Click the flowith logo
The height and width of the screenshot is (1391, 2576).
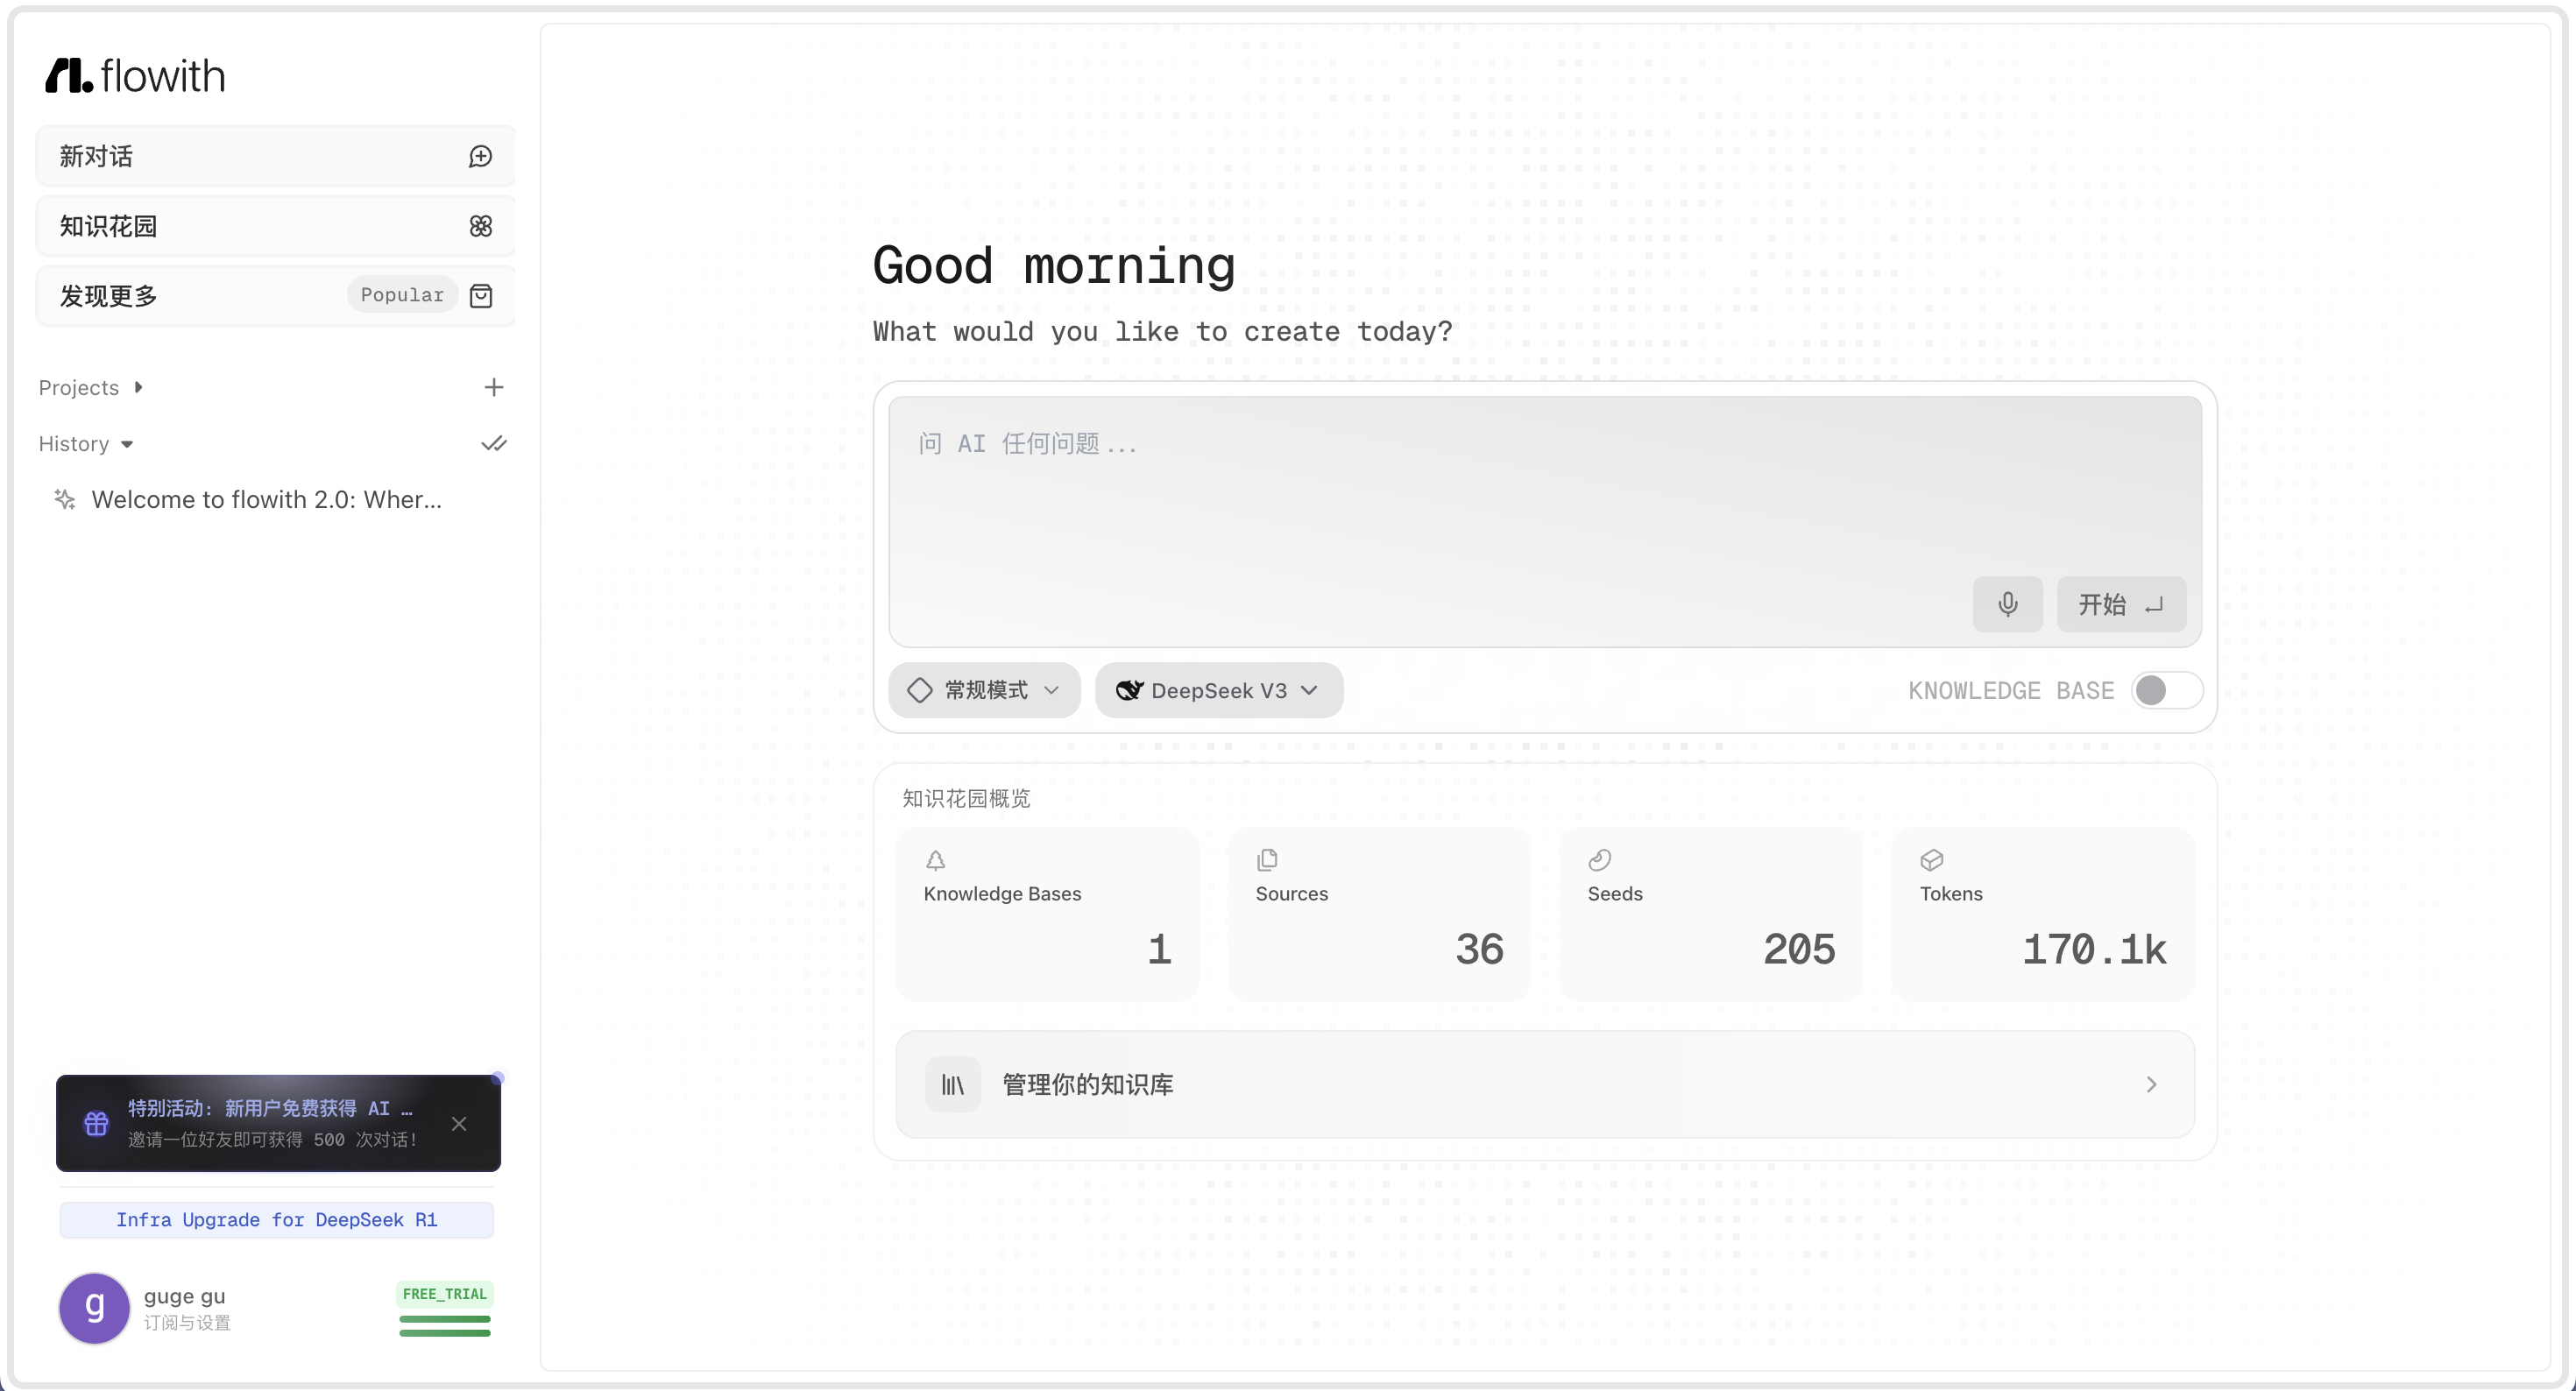pyautogui.click(x=135, y=76)
